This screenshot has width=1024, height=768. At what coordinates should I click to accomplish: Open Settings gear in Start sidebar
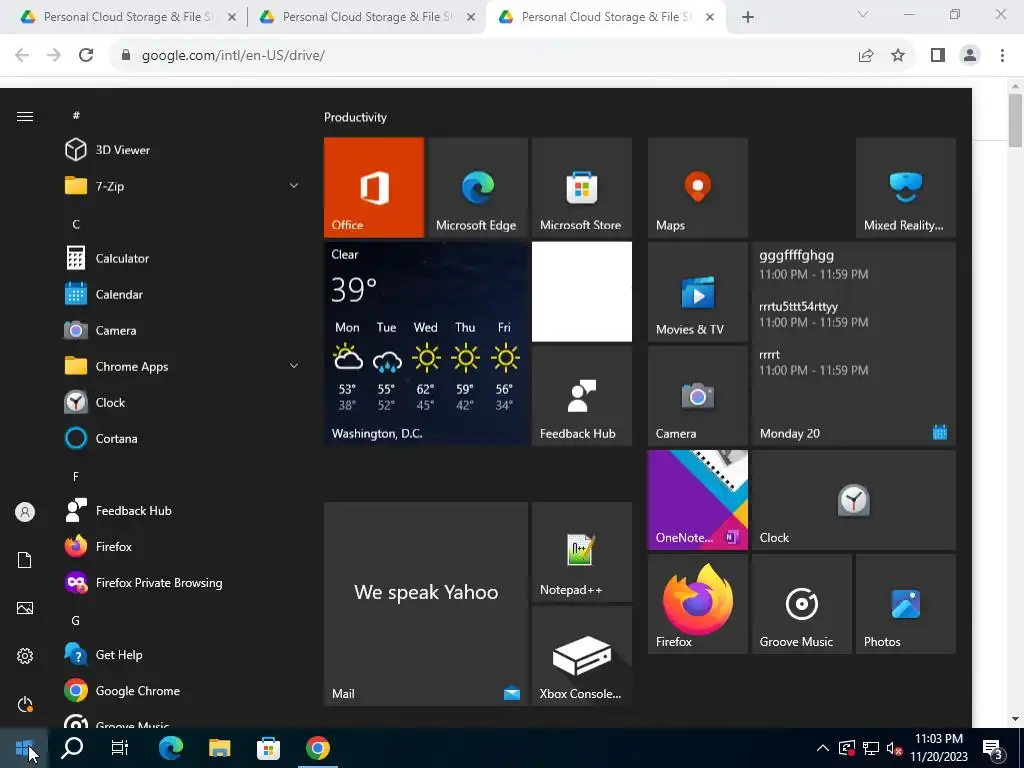coord(25,656)
